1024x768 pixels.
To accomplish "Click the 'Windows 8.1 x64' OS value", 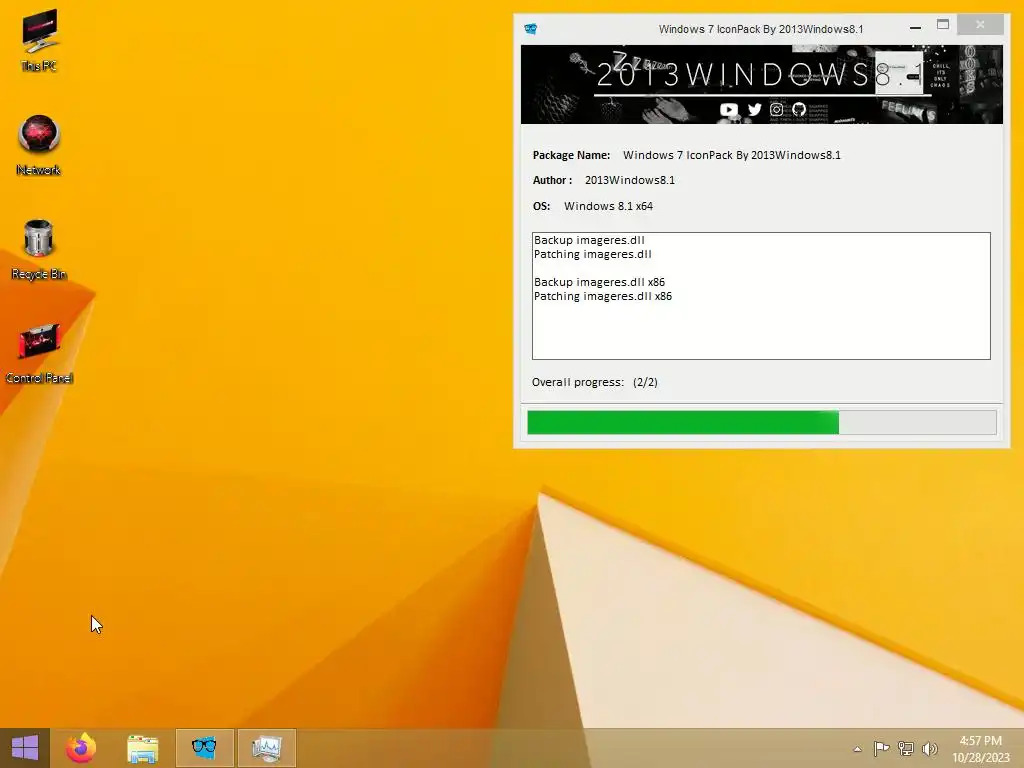I will [608, 206].
